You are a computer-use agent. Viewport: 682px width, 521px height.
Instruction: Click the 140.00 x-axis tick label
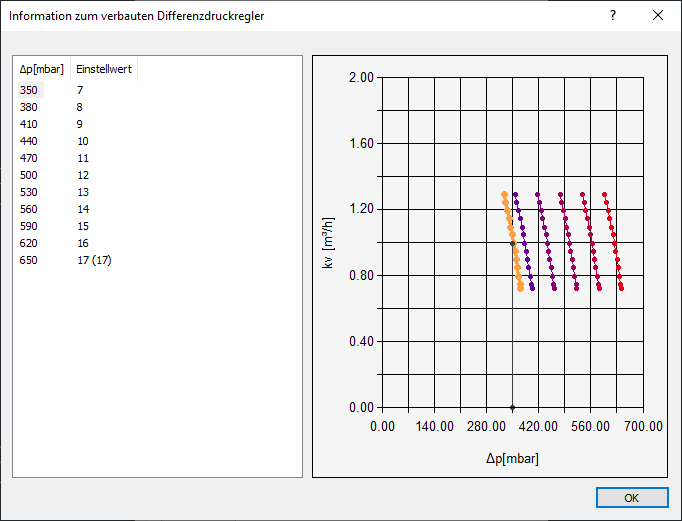pyautogui.click(x=435, y=426)
